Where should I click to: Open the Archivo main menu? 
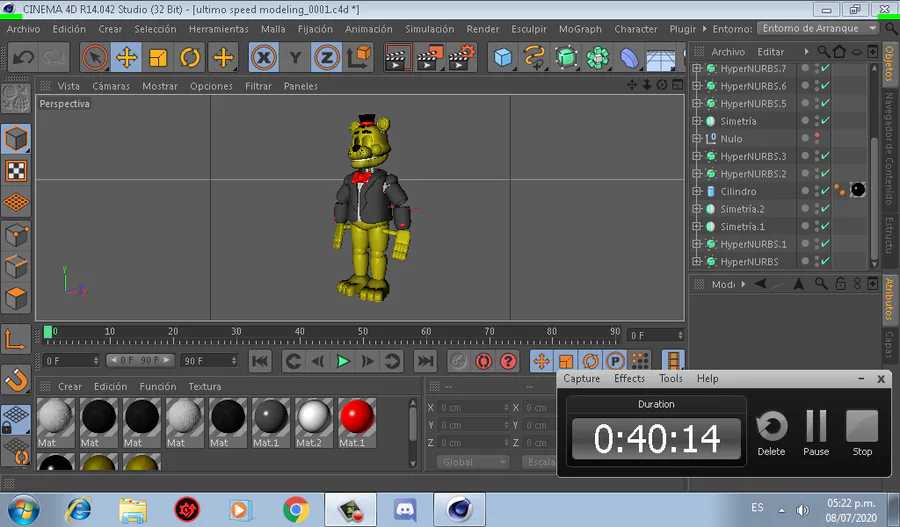23,29
